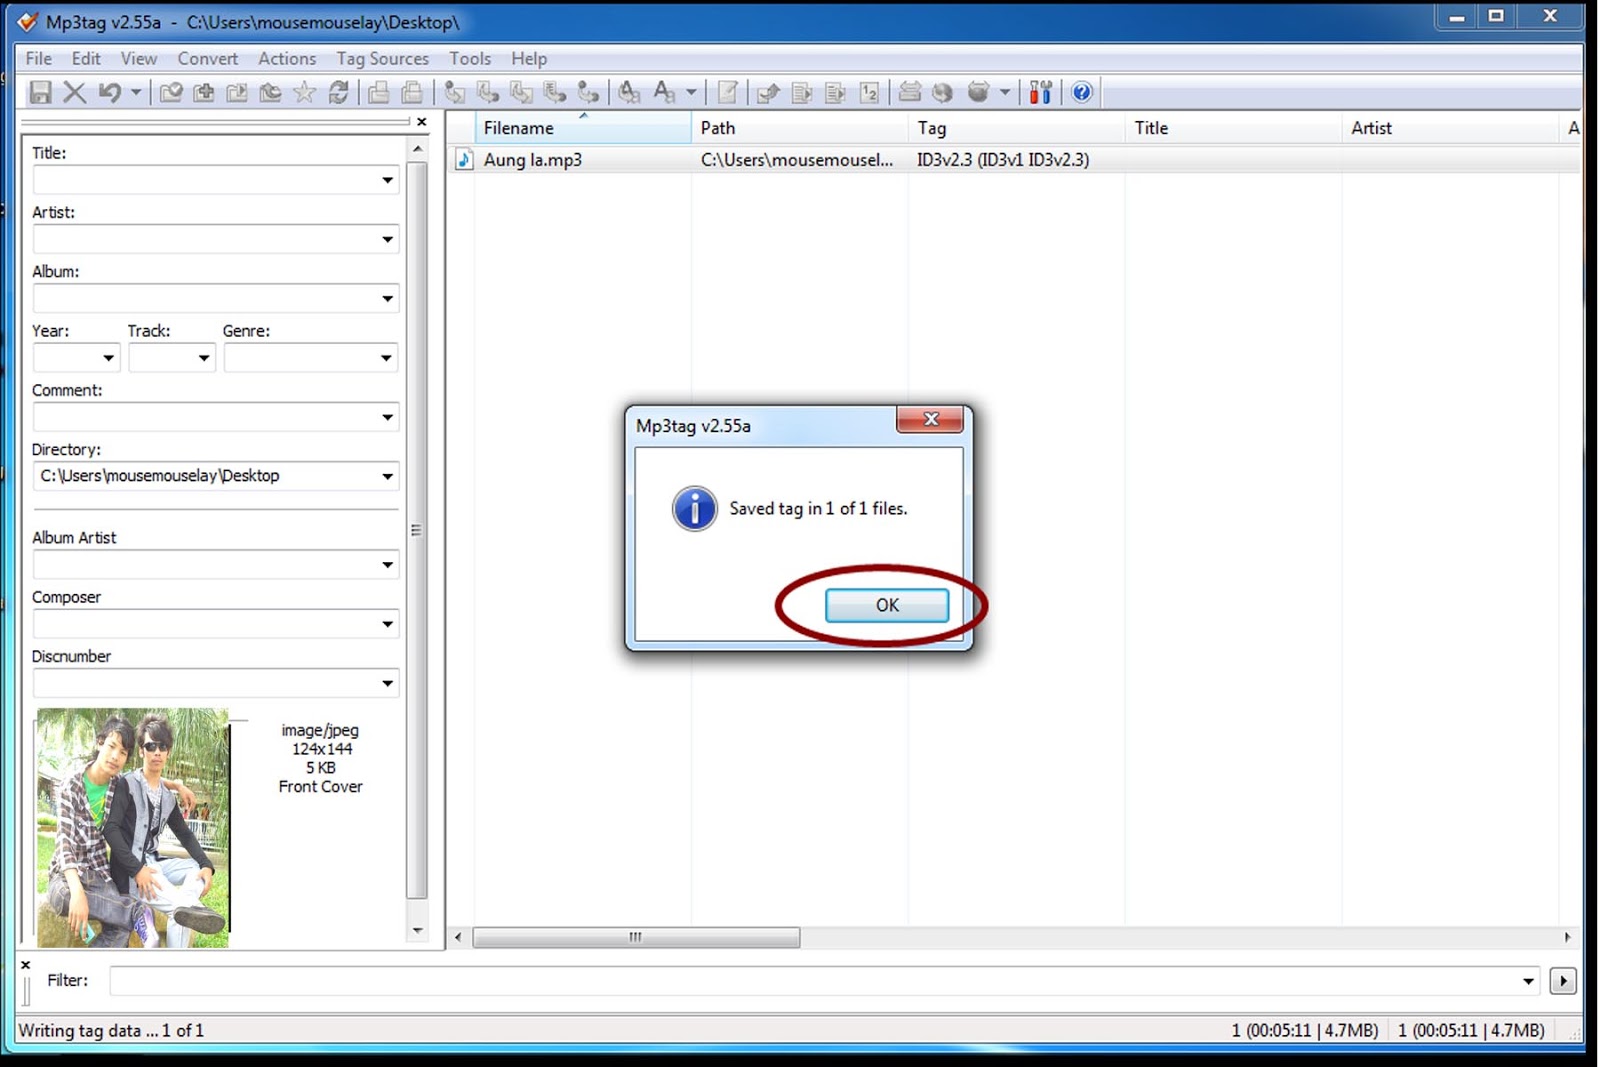Click the Text file - Tag convert icon

tap(555, 93)
